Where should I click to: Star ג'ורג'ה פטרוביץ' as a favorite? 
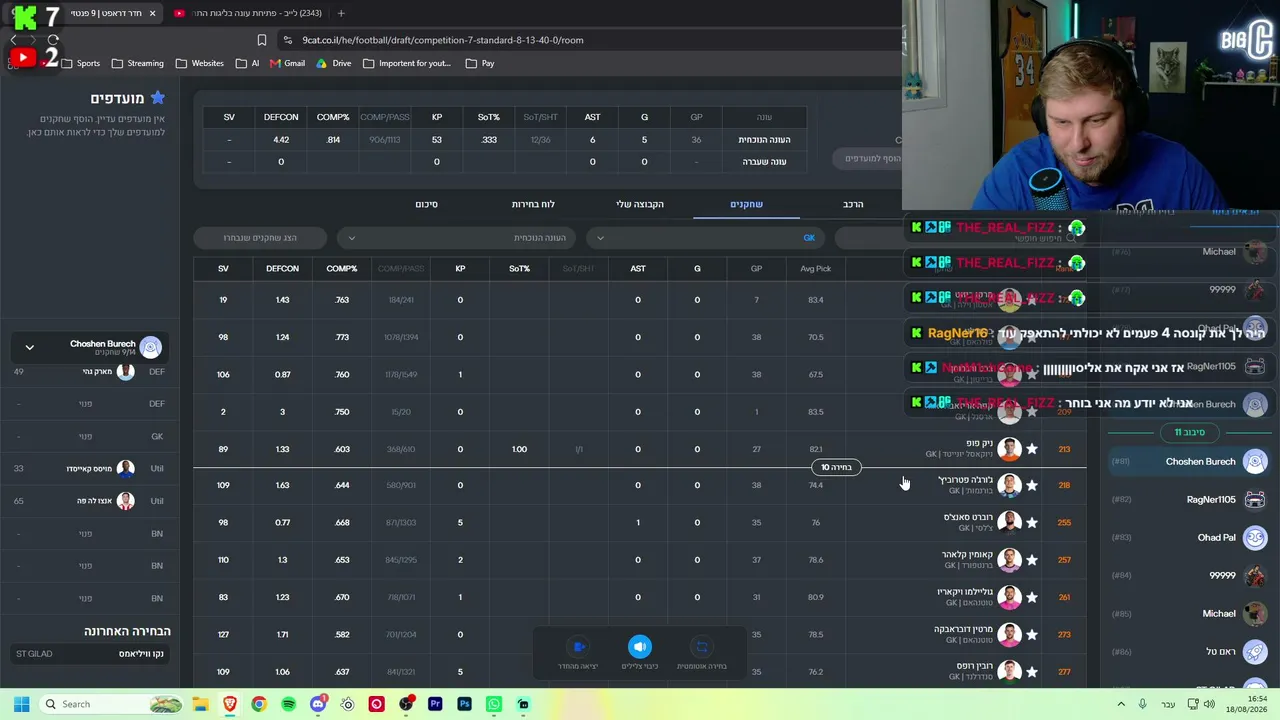1032,485
